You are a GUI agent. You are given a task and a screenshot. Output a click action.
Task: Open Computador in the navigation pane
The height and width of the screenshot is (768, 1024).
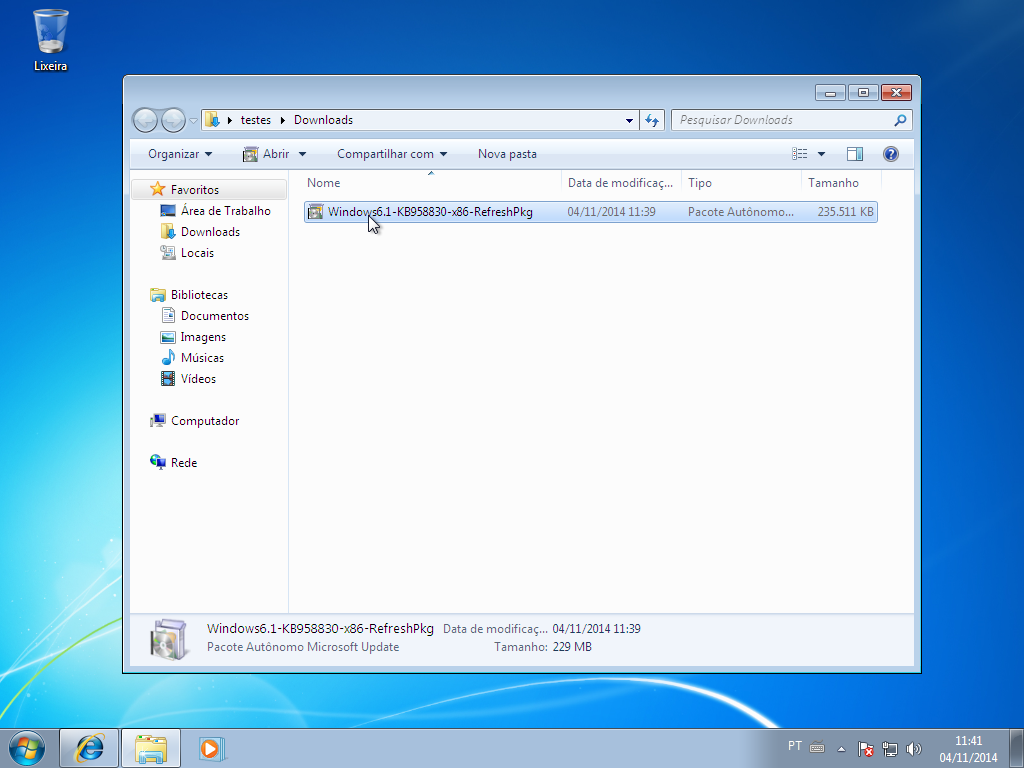pos(203,420)
